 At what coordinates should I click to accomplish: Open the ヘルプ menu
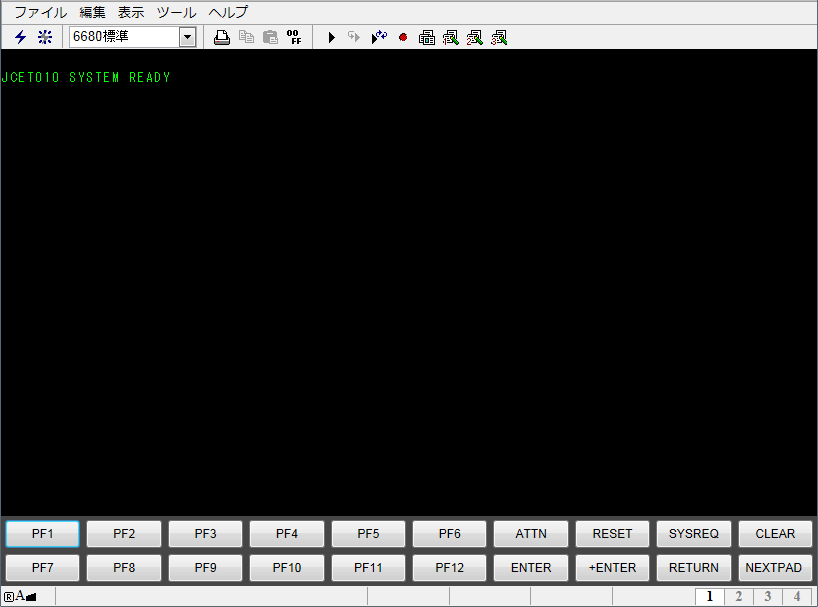[228, 12]
